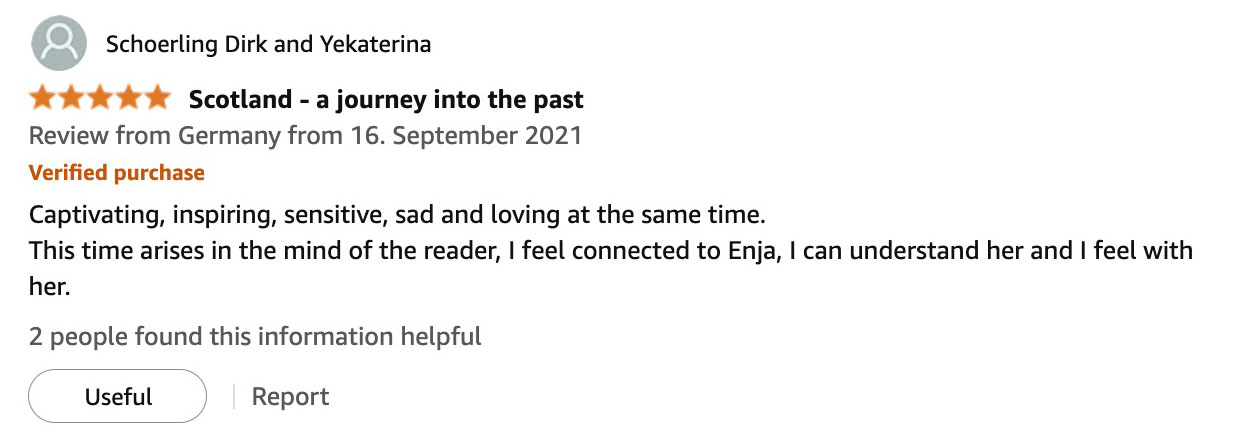The height and width of the screenshot is (440, 1233).
Task: Open Schoerling Dirk and Yekaterina's profile
Action: pyautogui.click(x=268, y=44)
